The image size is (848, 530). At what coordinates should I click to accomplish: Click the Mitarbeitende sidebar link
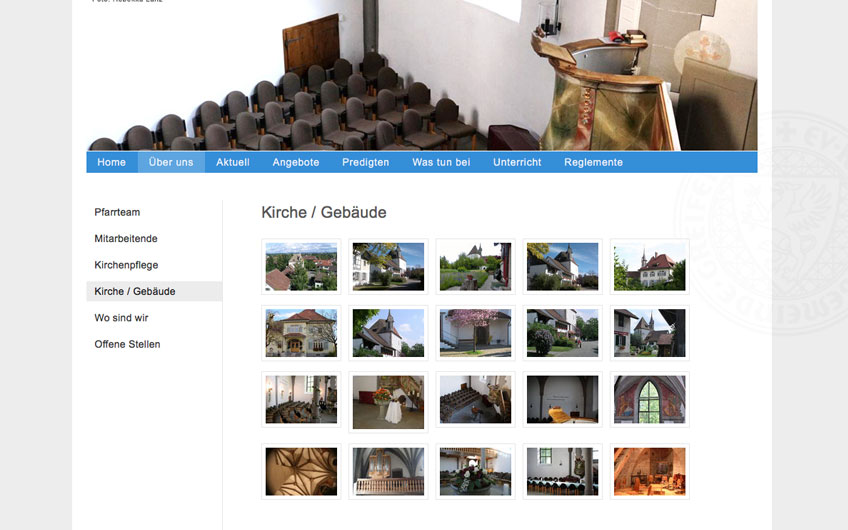(126, 238)
